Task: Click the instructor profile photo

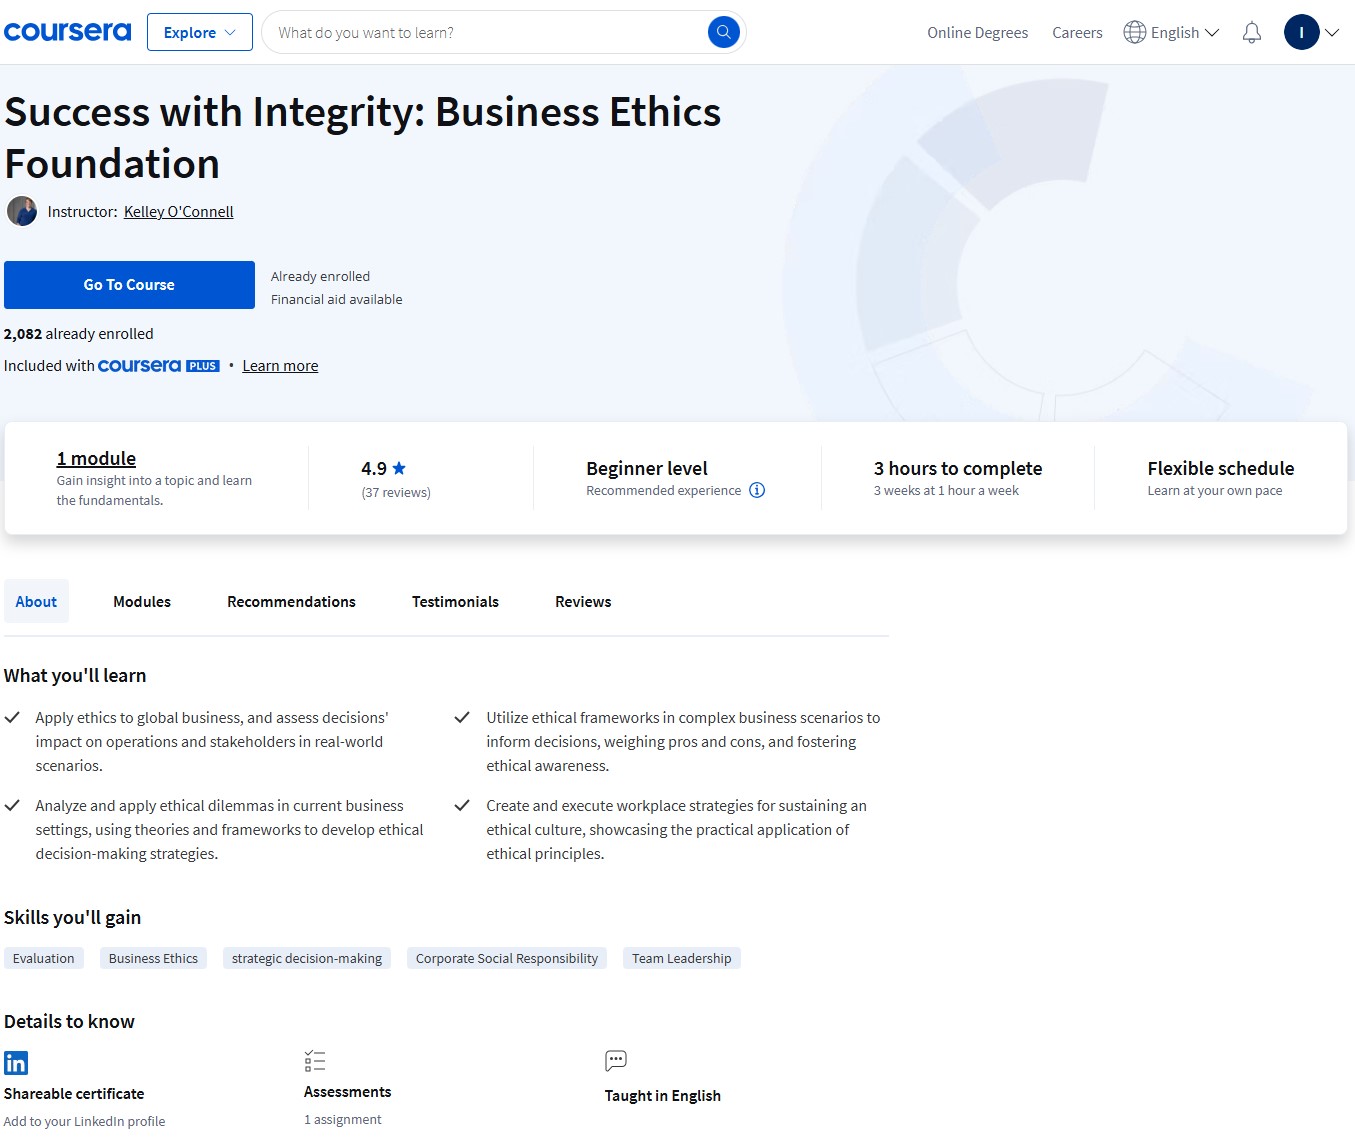Action: [22, 212]
